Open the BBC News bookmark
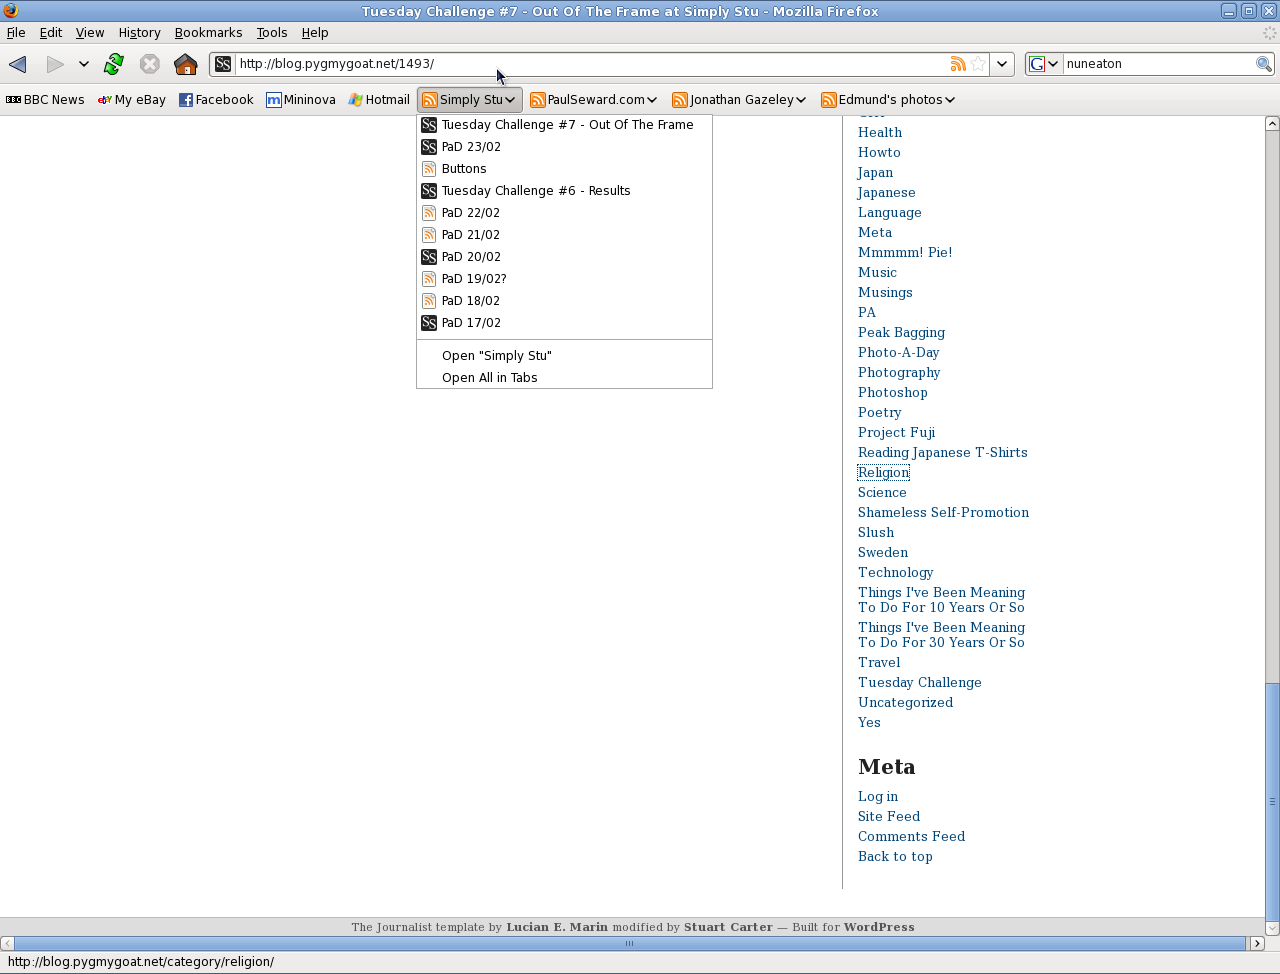Viewport: 1280px width, 974px height. click(45, 100)
